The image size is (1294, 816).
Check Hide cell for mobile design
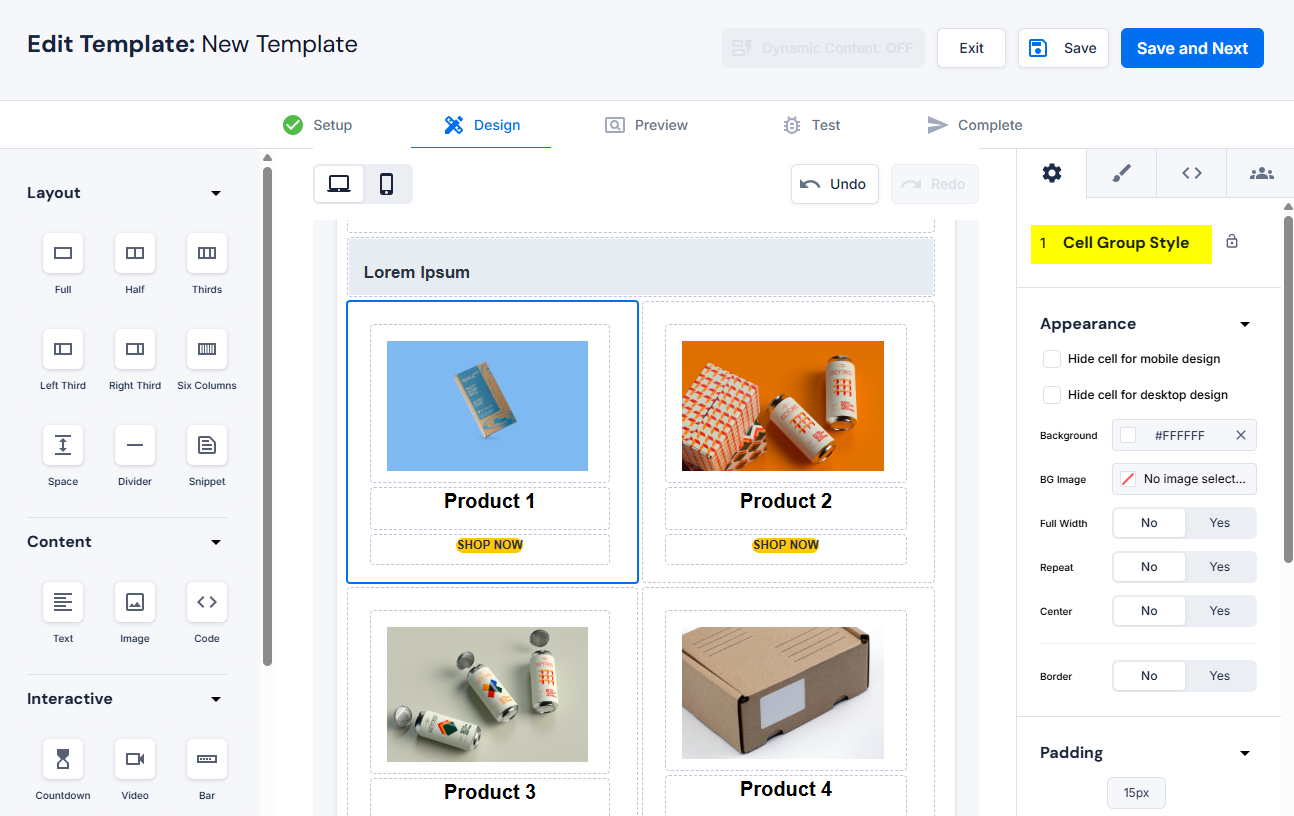click(x=1052, y=359)
